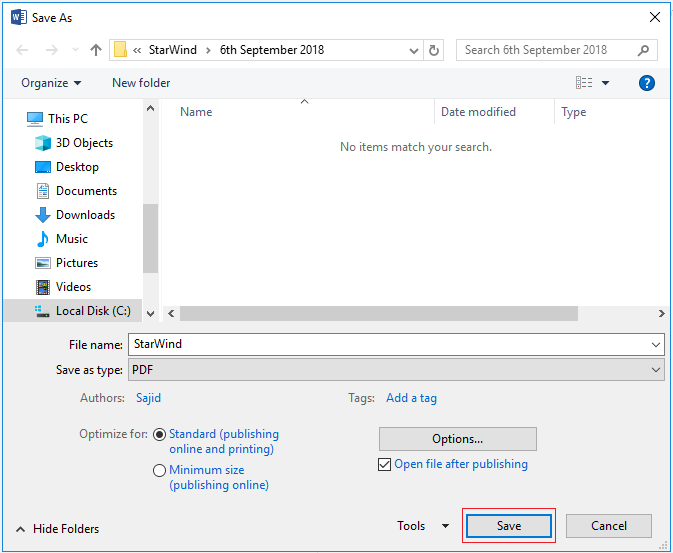Go up one folder level
673x553 pixels.
click(96, 50)
